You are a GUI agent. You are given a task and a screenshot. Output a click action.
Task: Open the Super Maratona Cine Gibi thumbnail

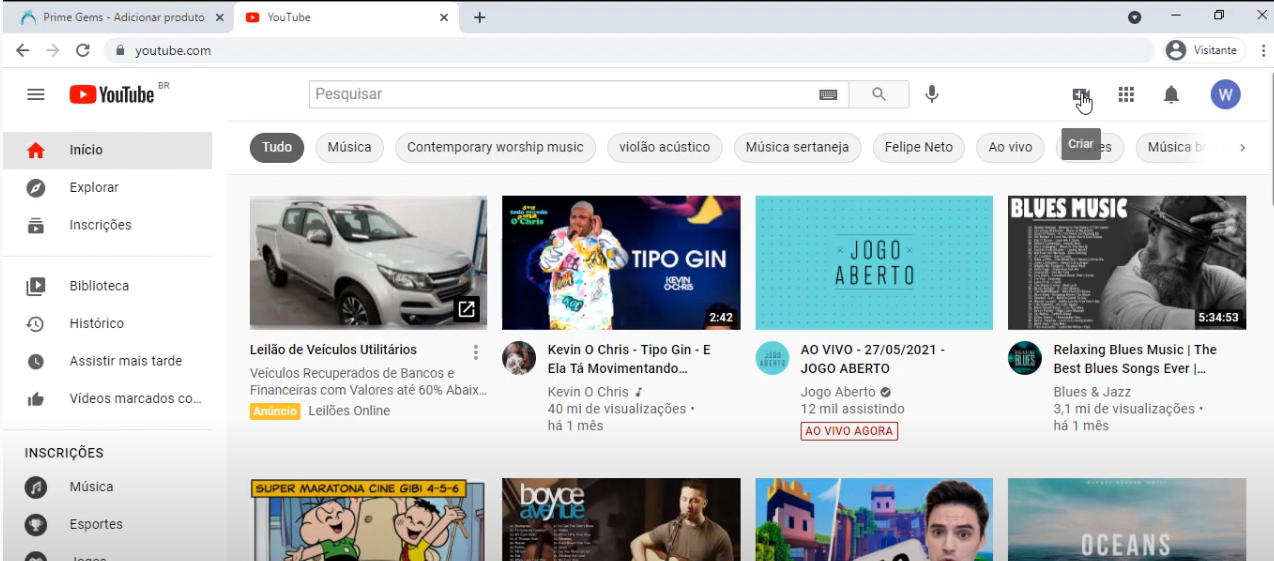(368, 519)
